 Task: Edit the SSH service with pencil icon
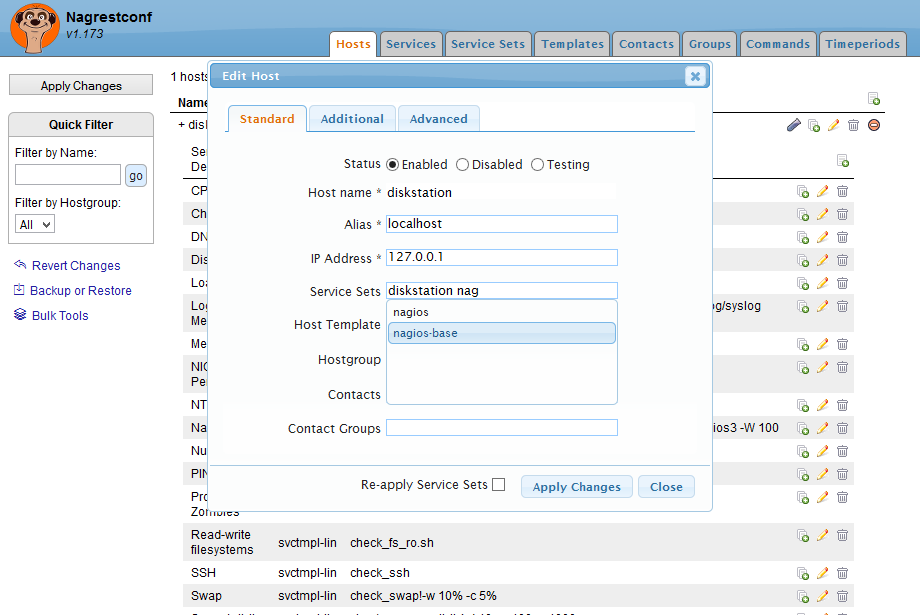[x=822, y=573]
